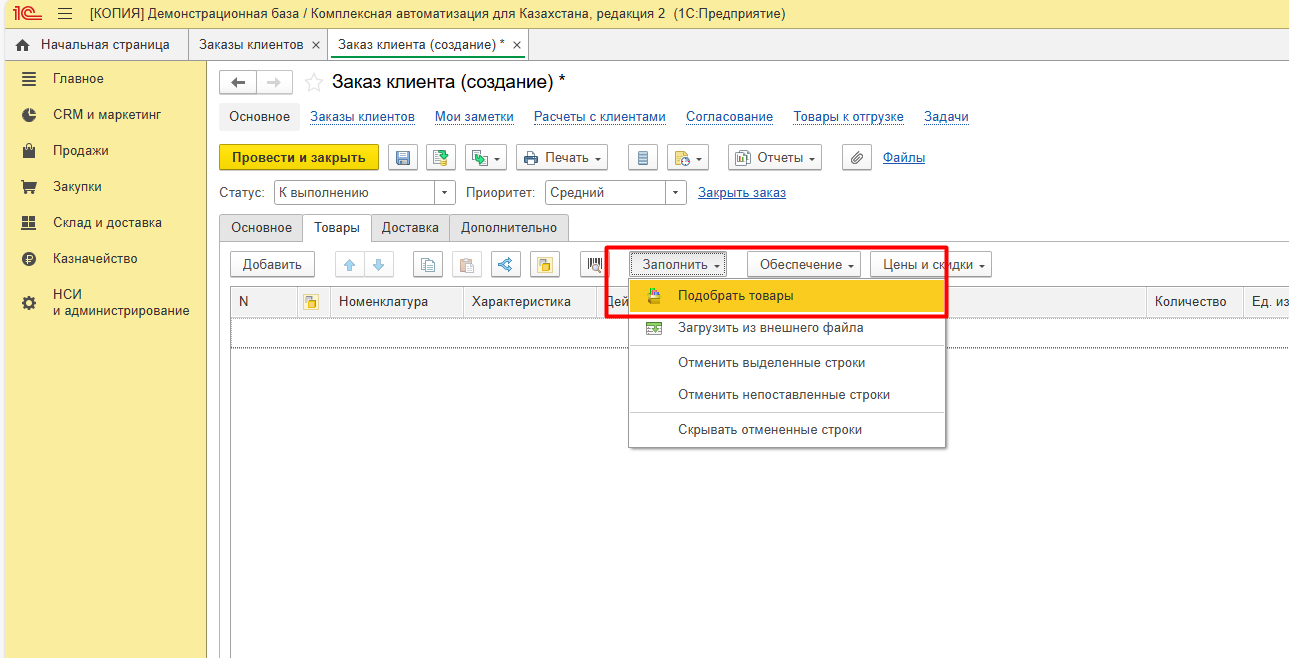The image size is (1289, 658).
Task: Move row up with arrow icon
Action: (349, 265)
